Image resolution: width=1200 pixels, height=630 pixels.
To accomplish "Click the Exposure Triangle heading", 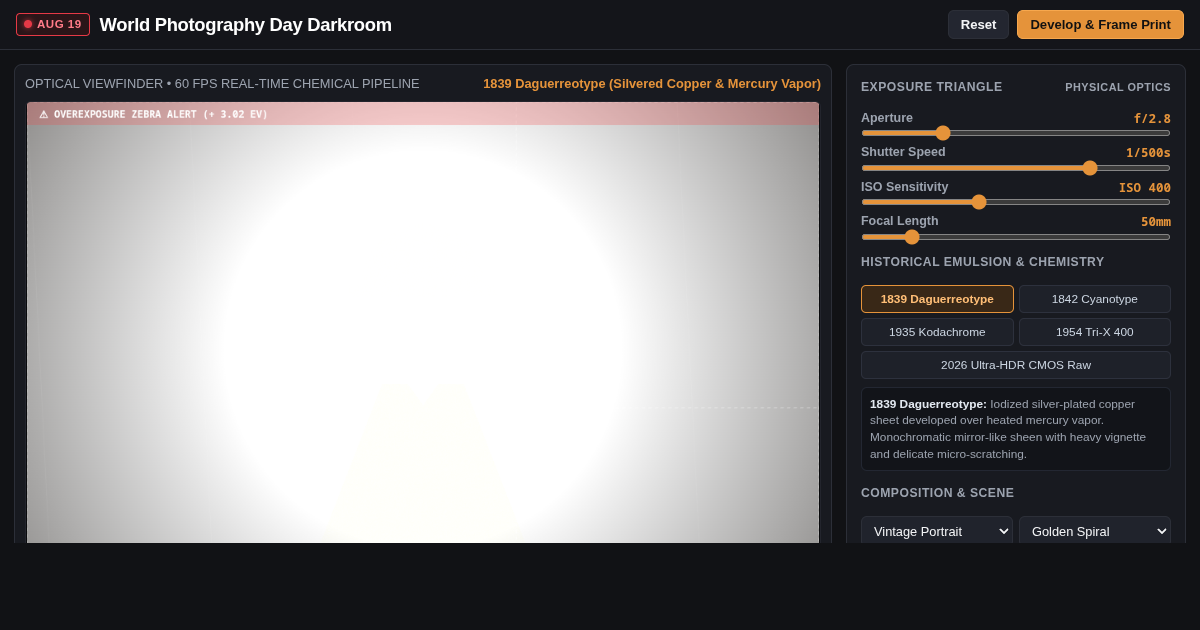I will coord(932,87).
